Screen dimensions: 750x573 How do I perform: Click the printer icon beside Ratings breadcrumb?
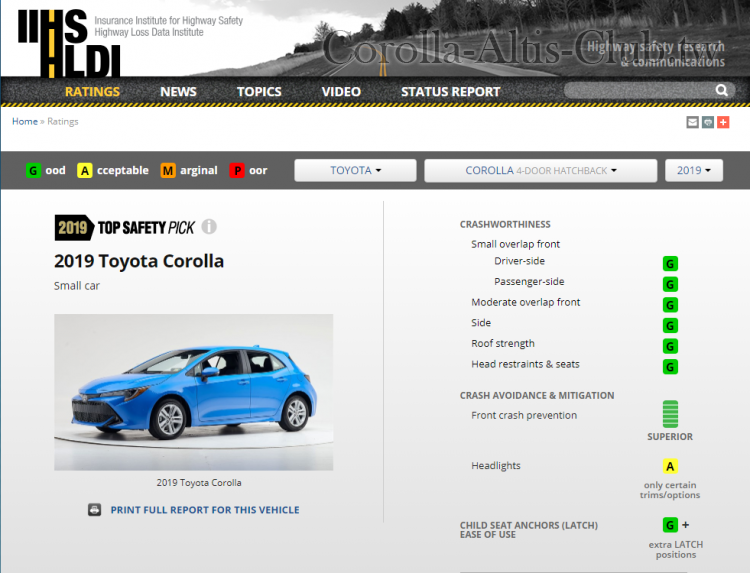click(x=708, y=122)
